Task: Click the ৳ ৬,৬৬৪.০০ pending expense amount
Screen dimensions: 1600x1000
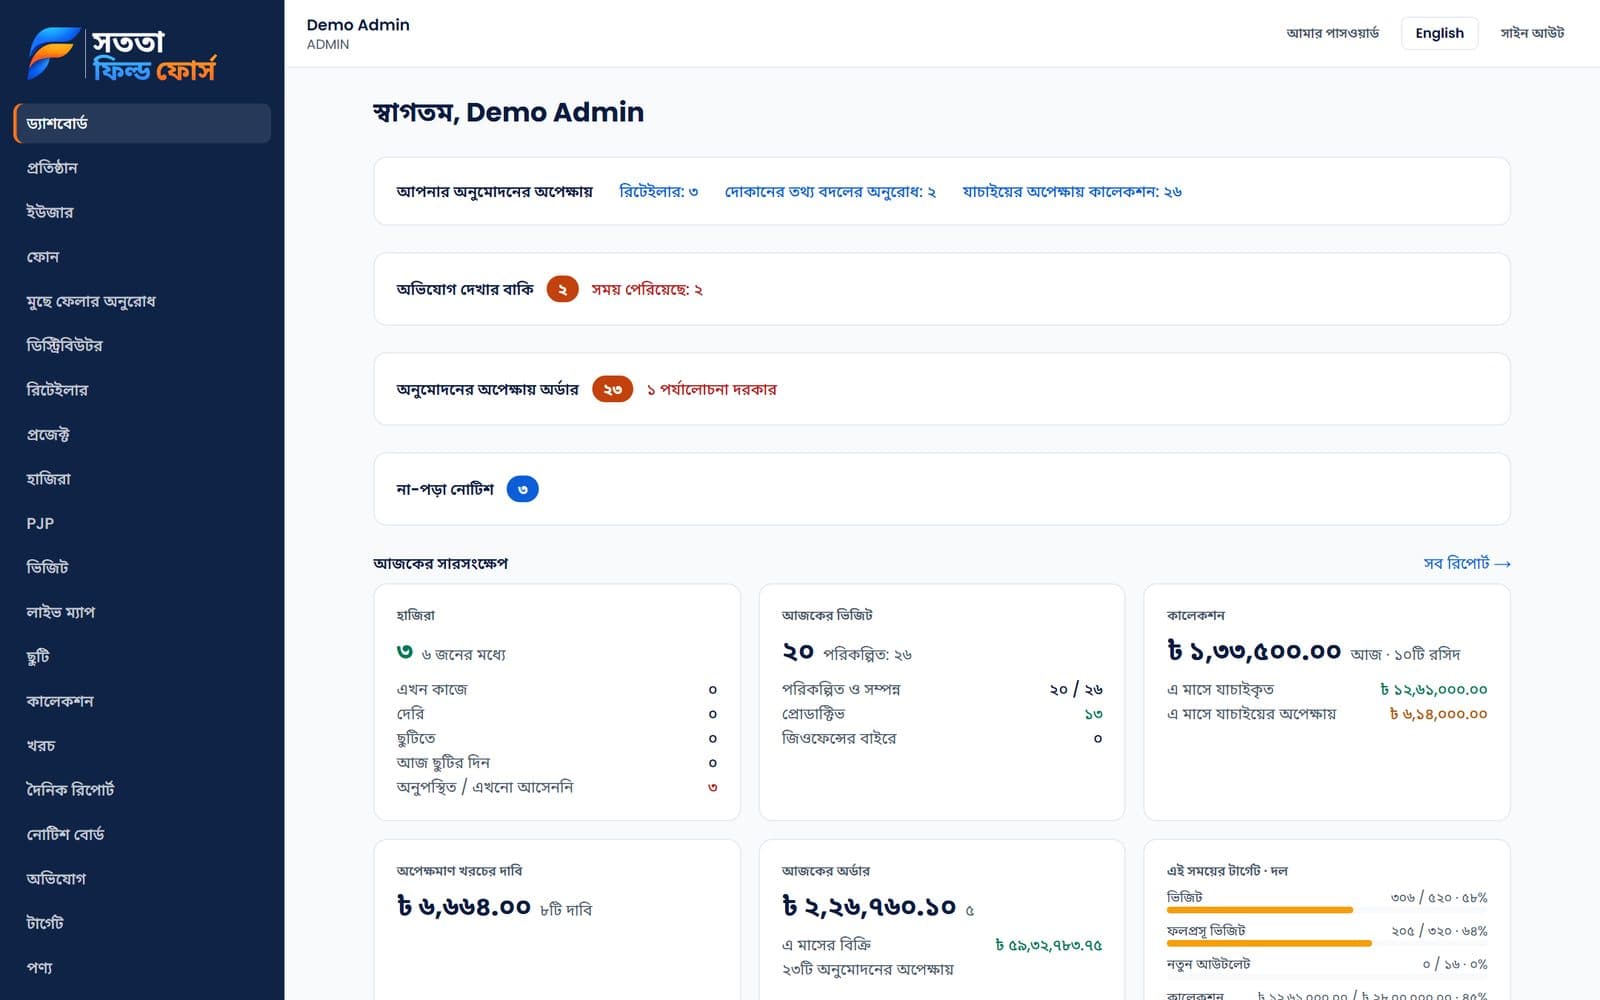Action: pyautogui.click(x=463, y=906)
